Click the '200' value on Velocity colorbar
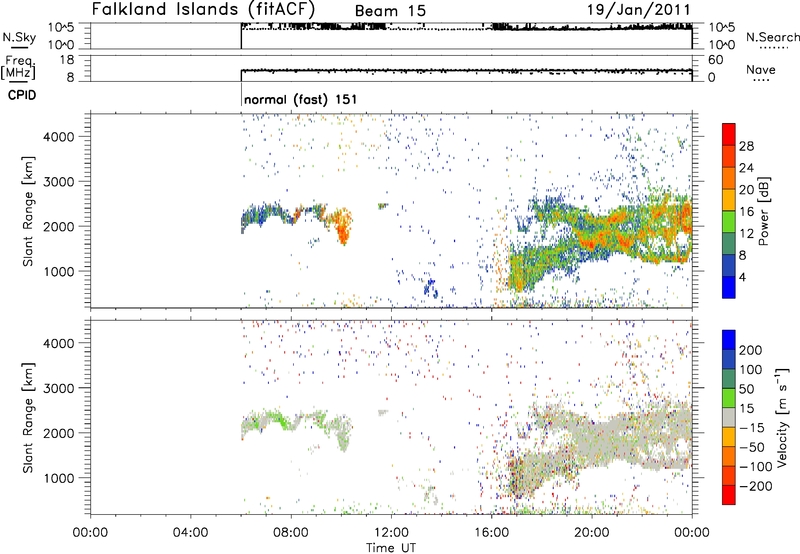This screenshot has height=554, width=800. click(751, 350)
